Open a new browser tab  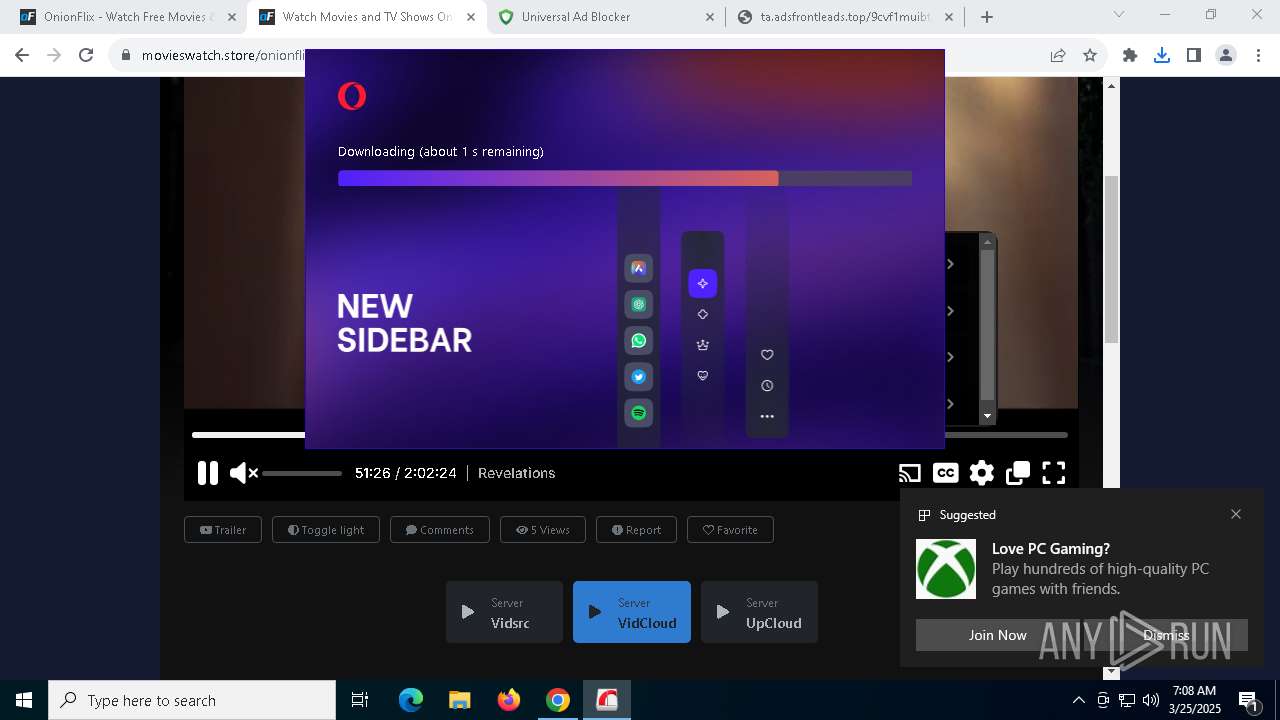987,17
